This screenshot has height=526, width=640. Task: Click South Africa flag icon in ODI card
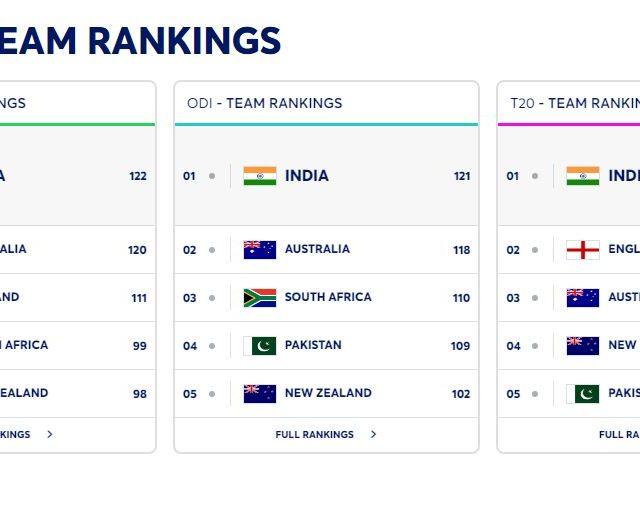click(x=260, y=297)
